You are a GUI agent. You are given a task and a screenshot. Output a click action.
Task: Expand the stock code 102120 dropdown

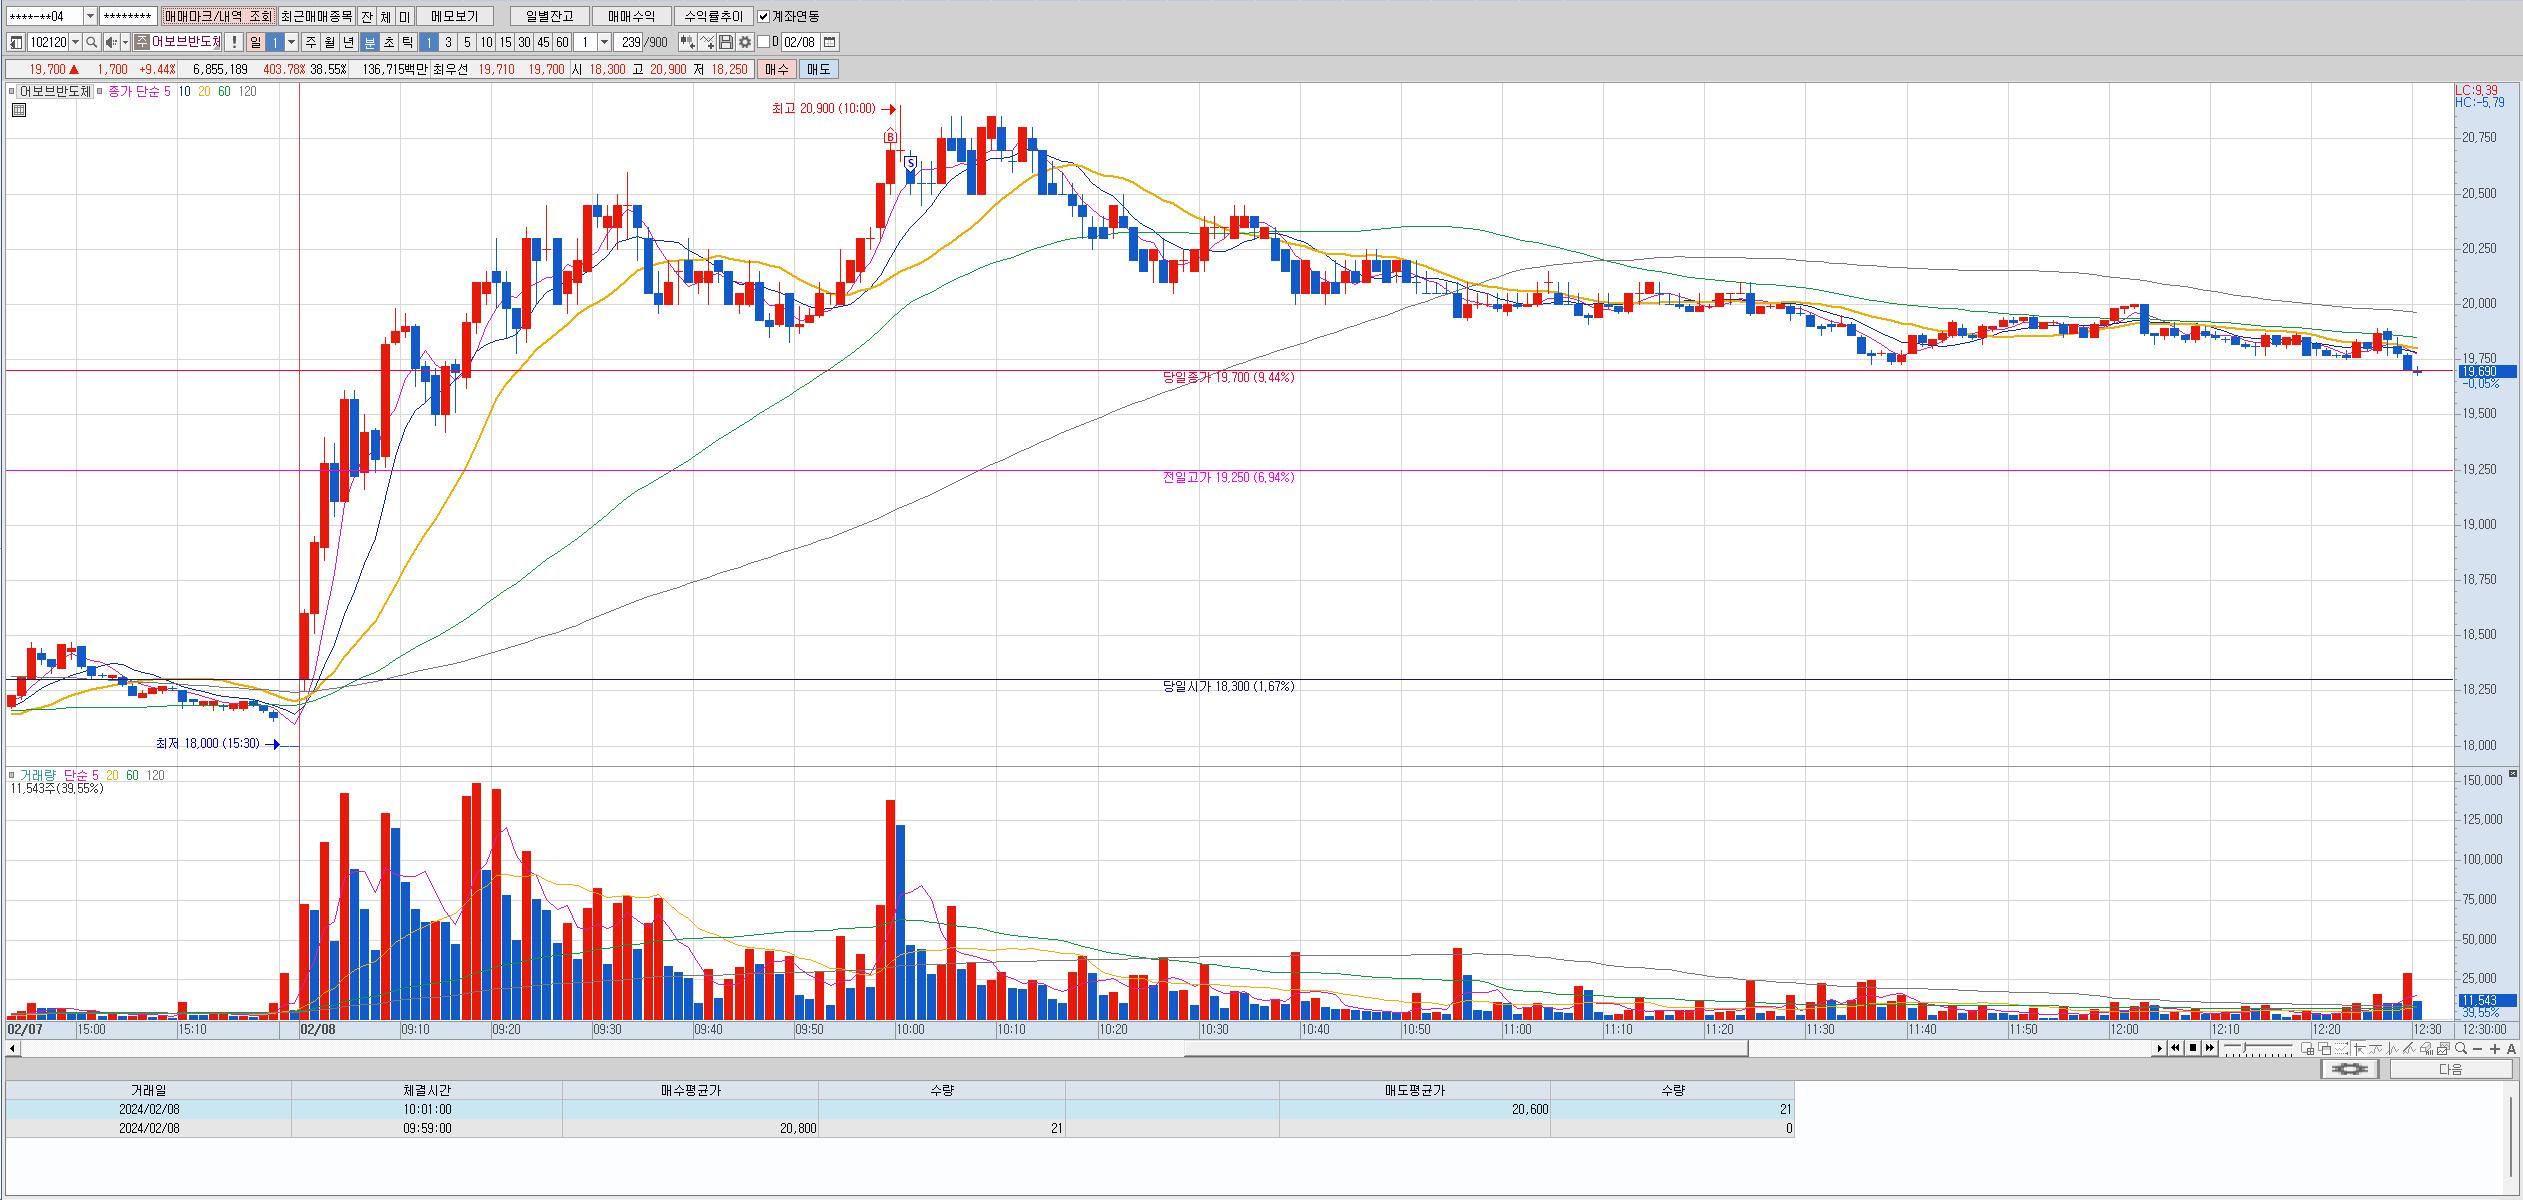(x=76, y=42)
